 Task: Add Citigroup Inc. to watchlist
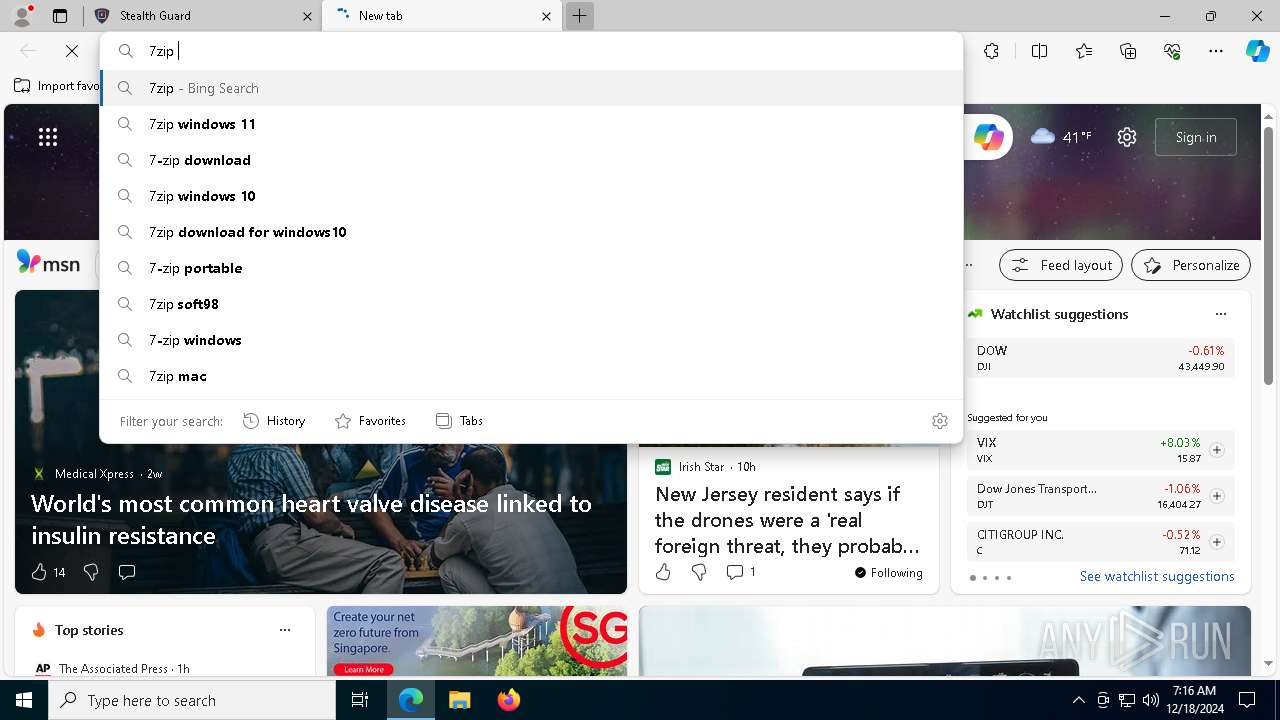(1216, 542)
